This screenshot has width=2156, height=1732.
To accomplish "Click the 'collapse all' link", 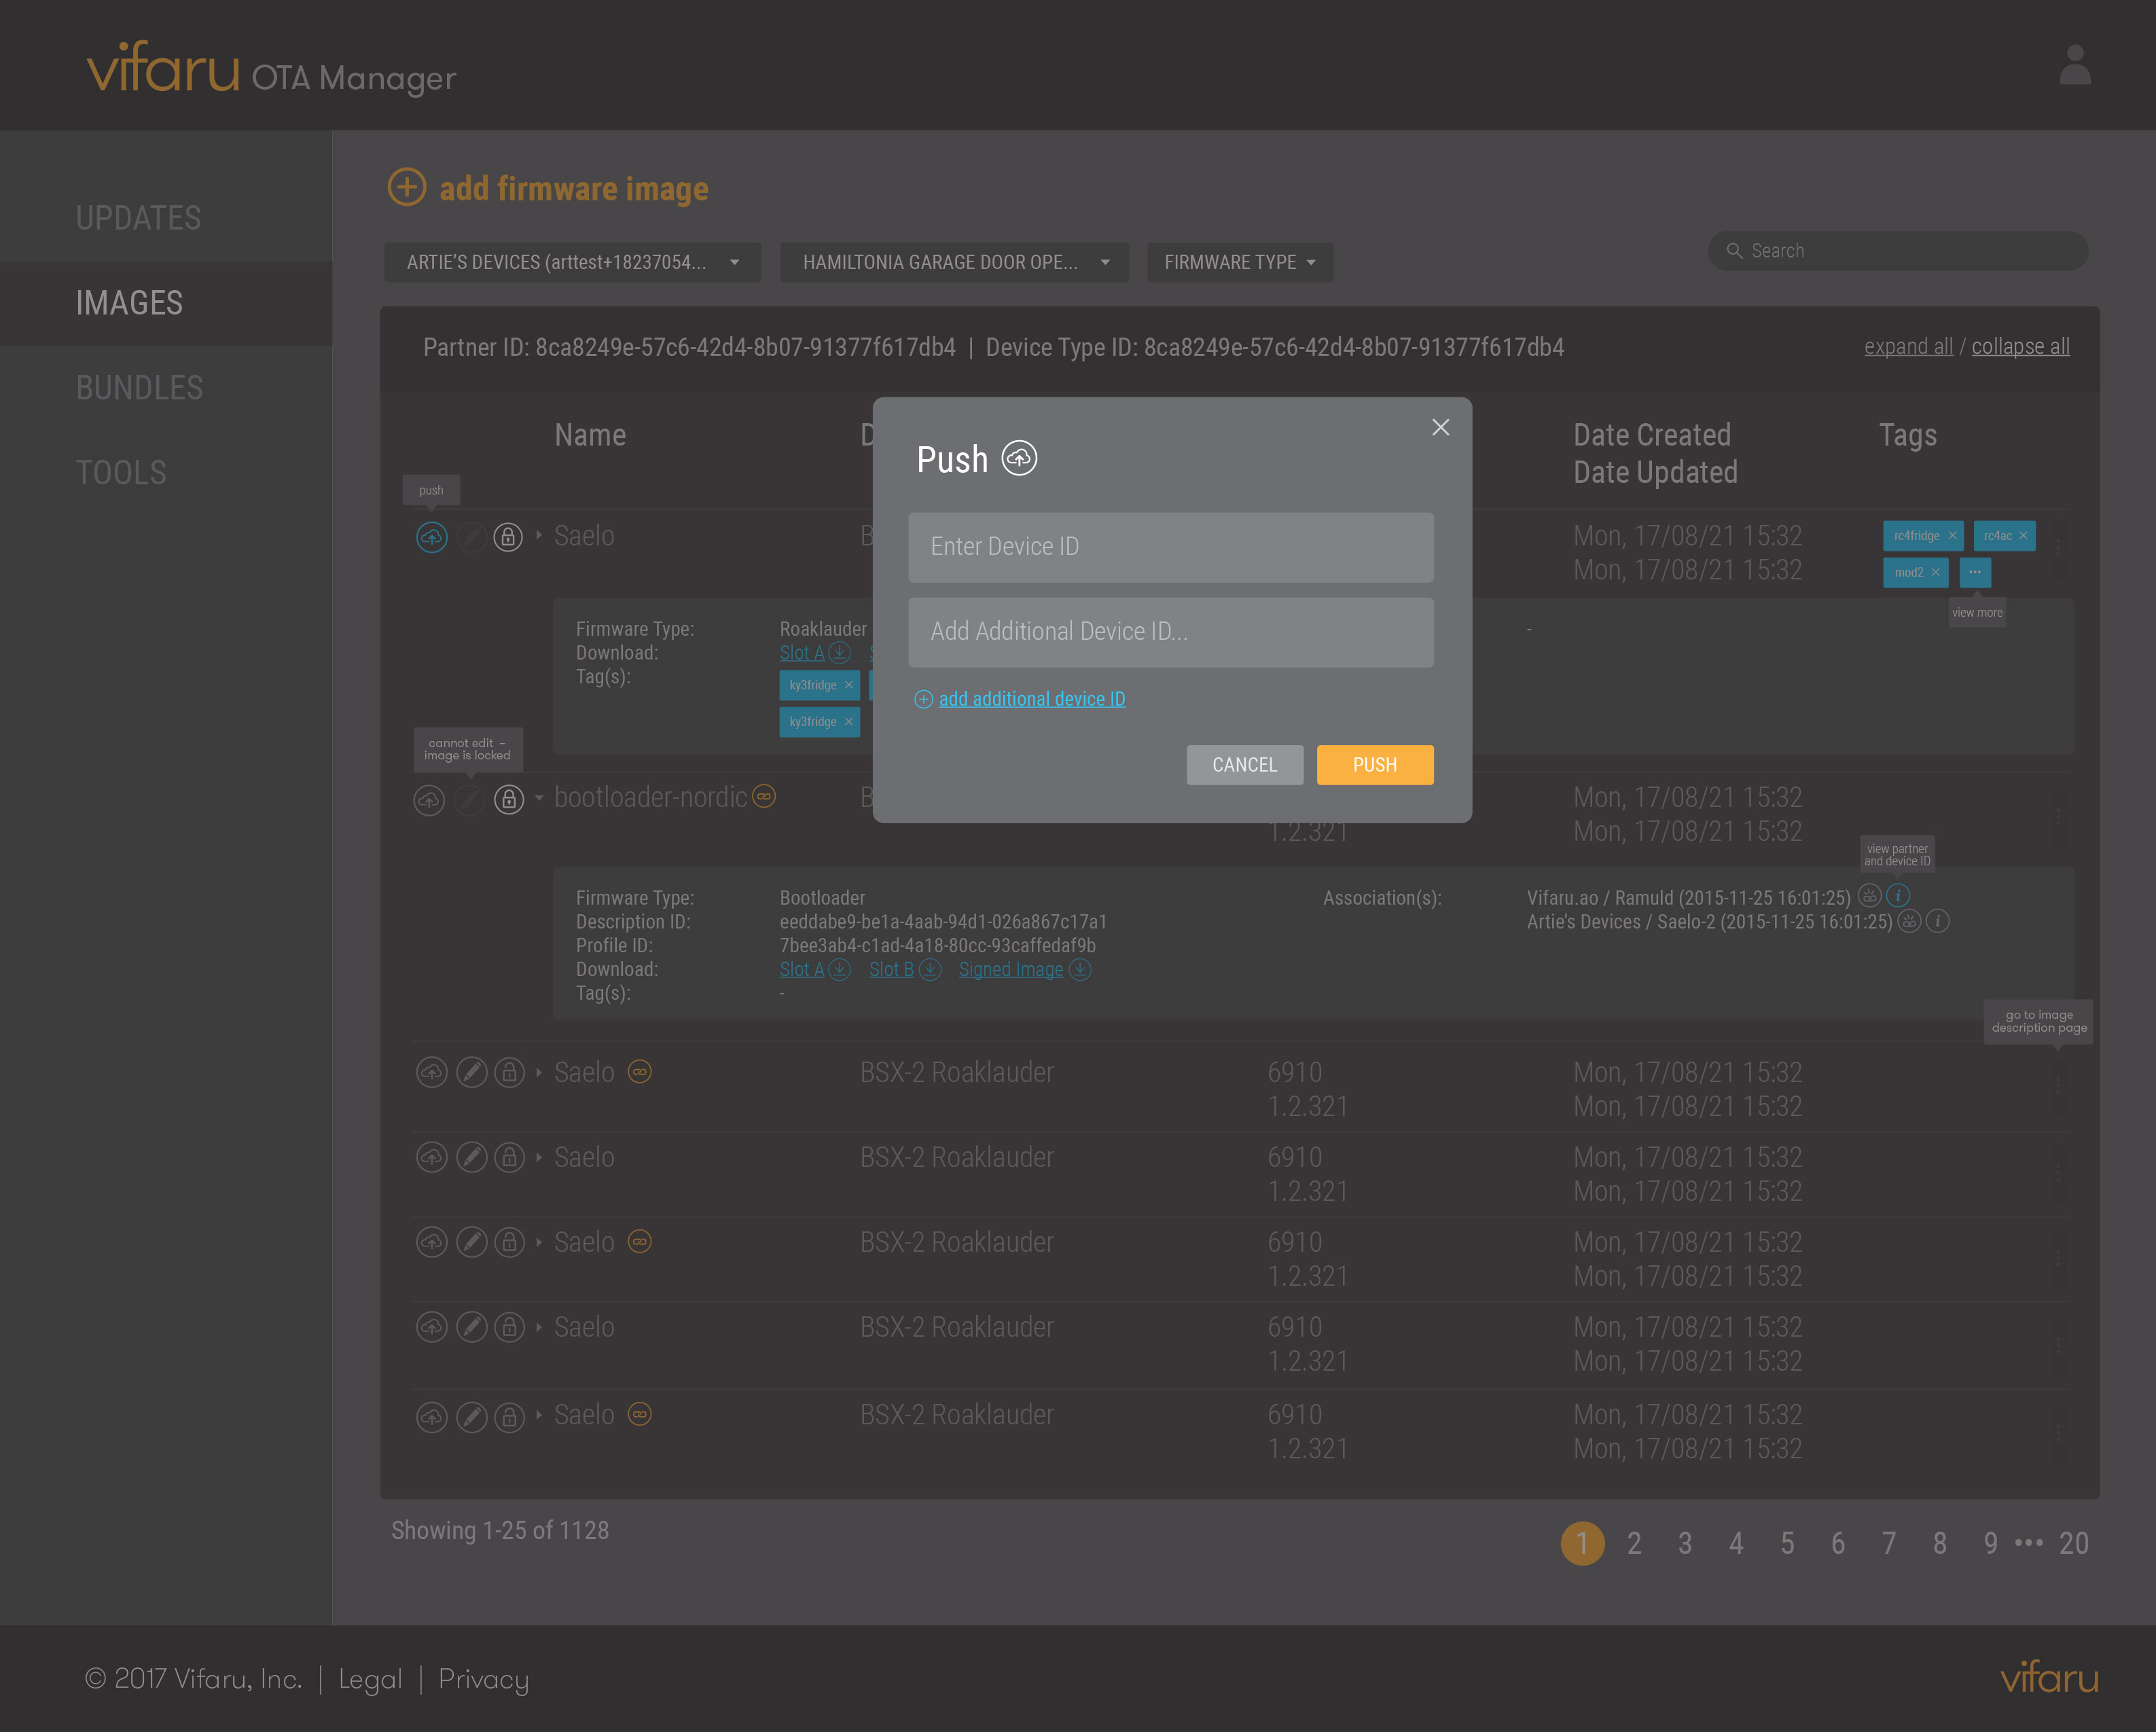I will coord(2020,346).
